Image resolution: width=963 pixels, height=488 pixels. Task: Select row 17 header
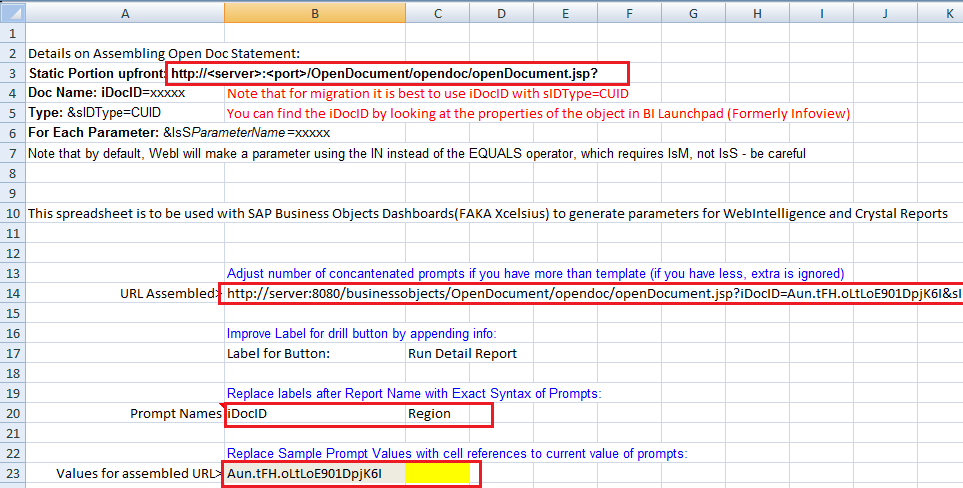pyautogui.click(x=13, y=354)
